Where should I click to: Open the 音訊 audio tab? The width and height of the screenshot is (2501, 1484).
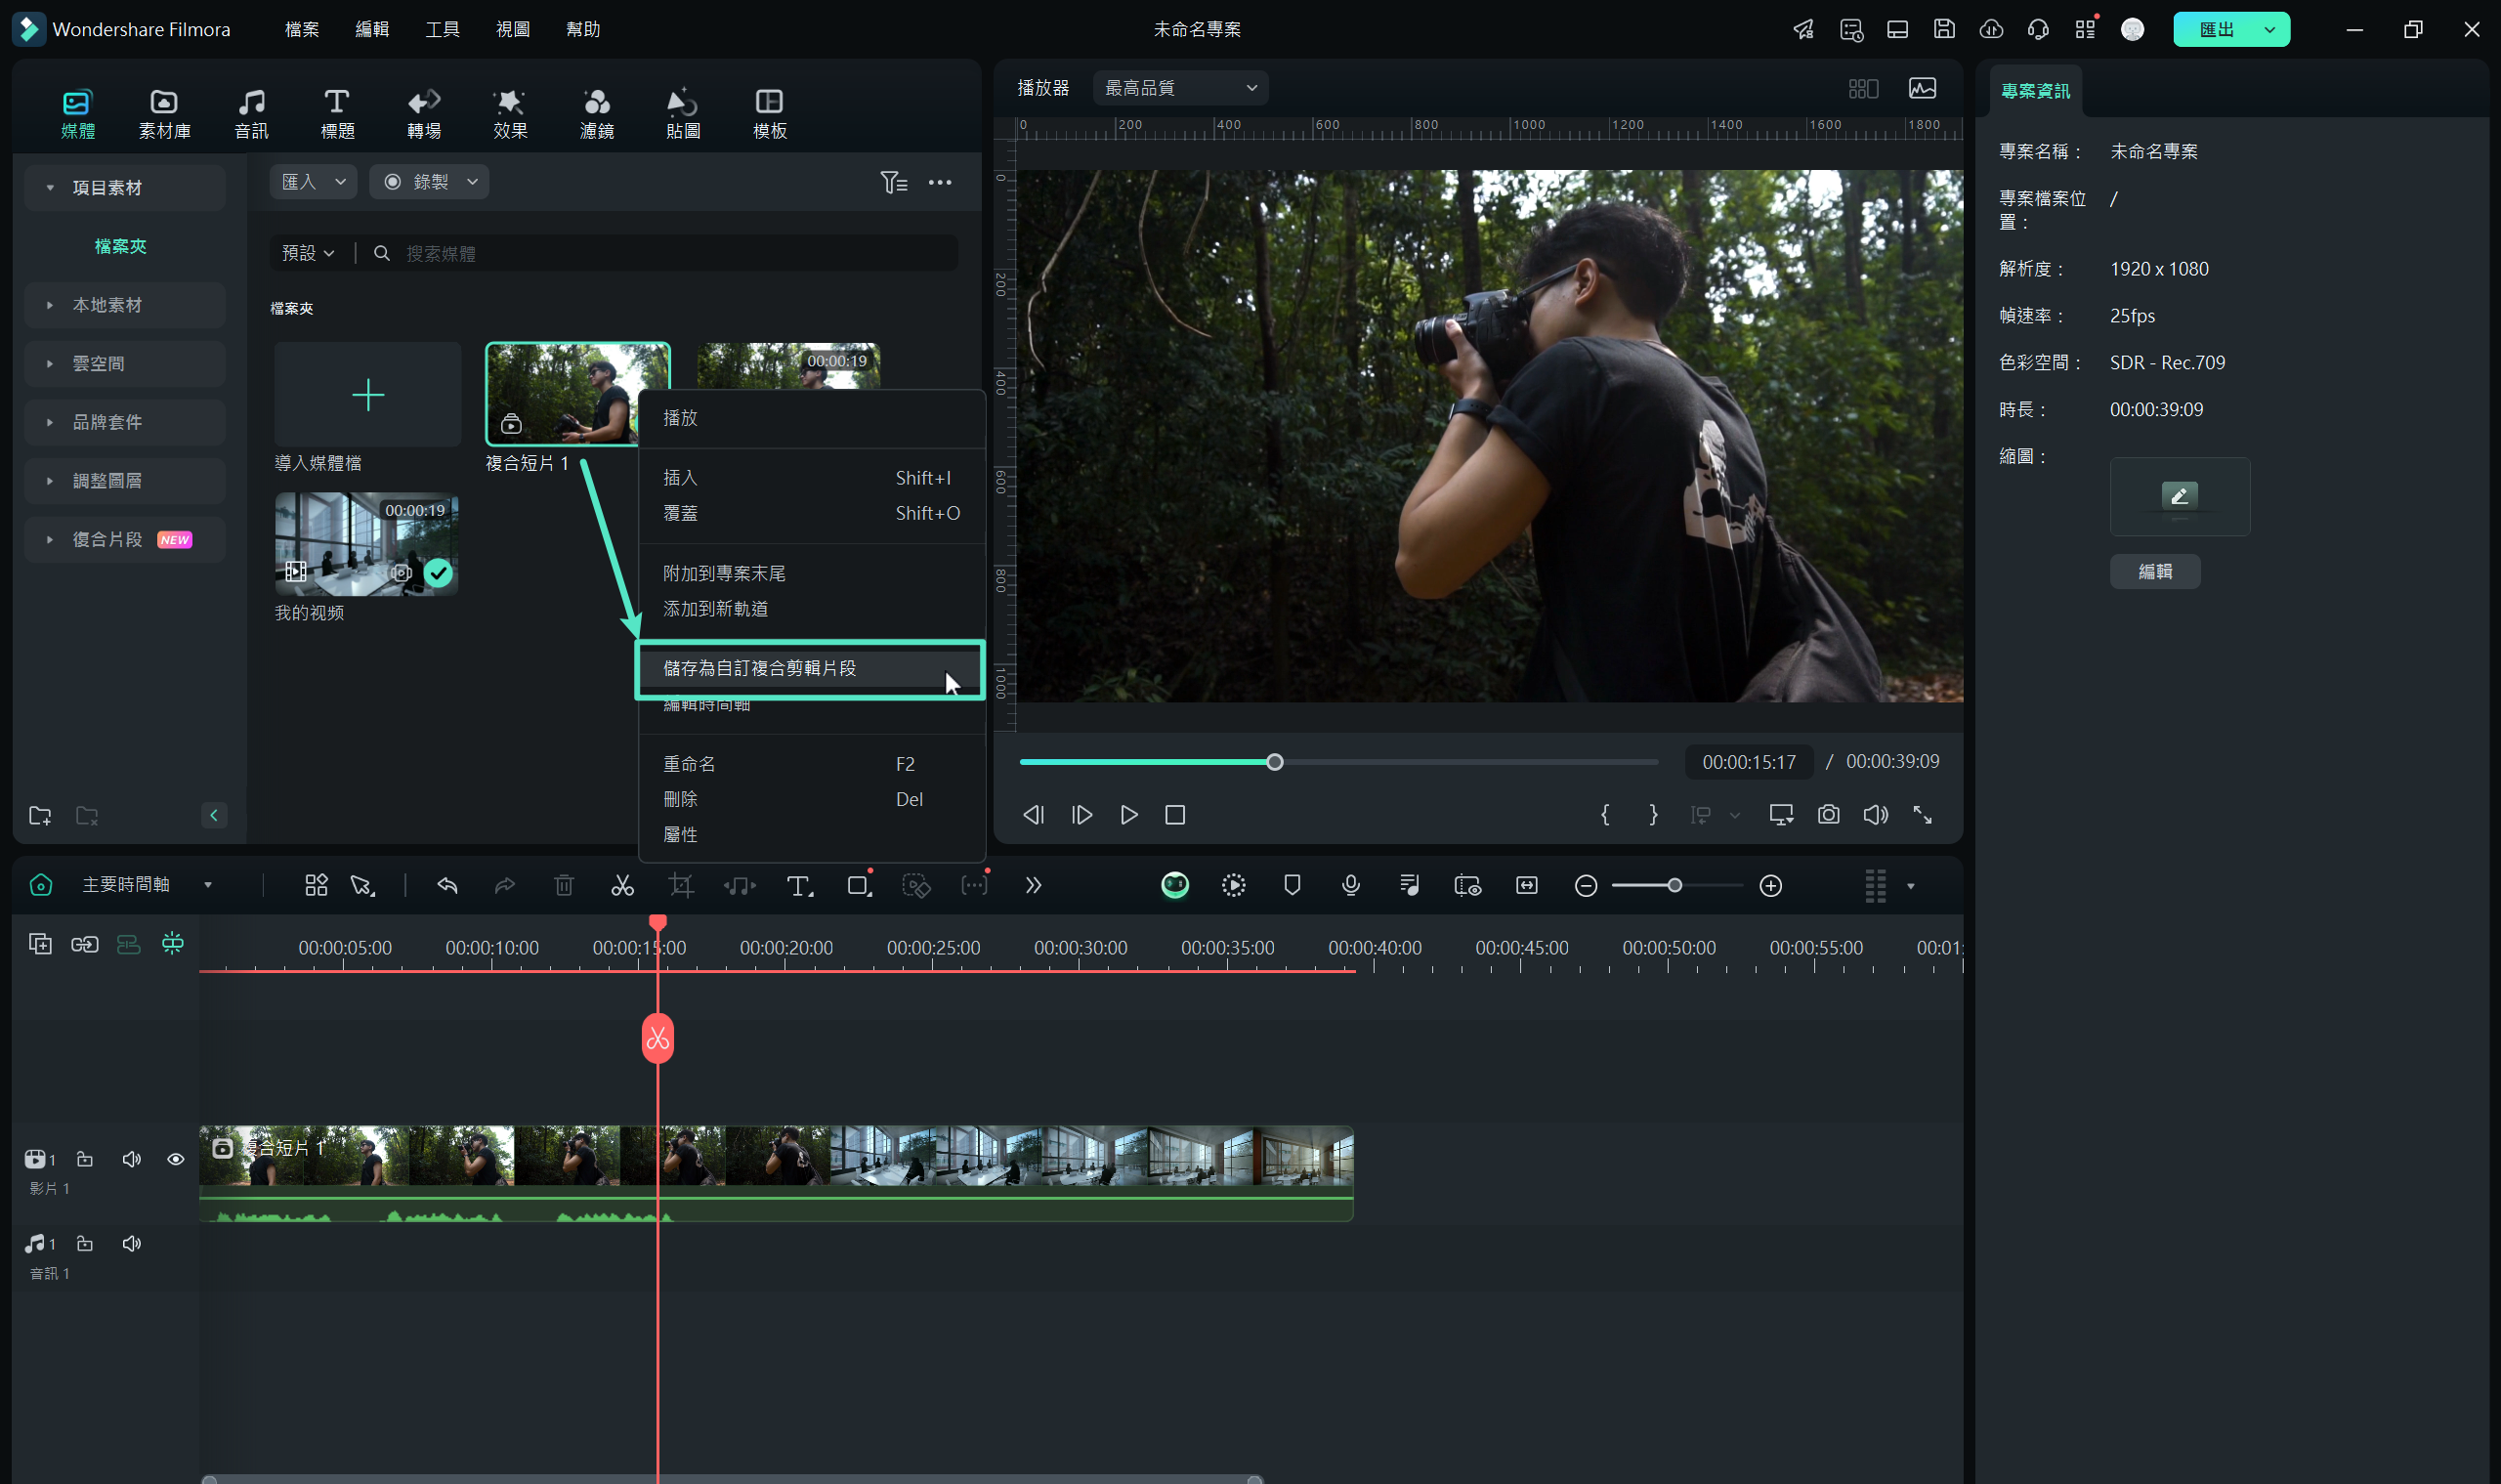(x=251, y=114)
